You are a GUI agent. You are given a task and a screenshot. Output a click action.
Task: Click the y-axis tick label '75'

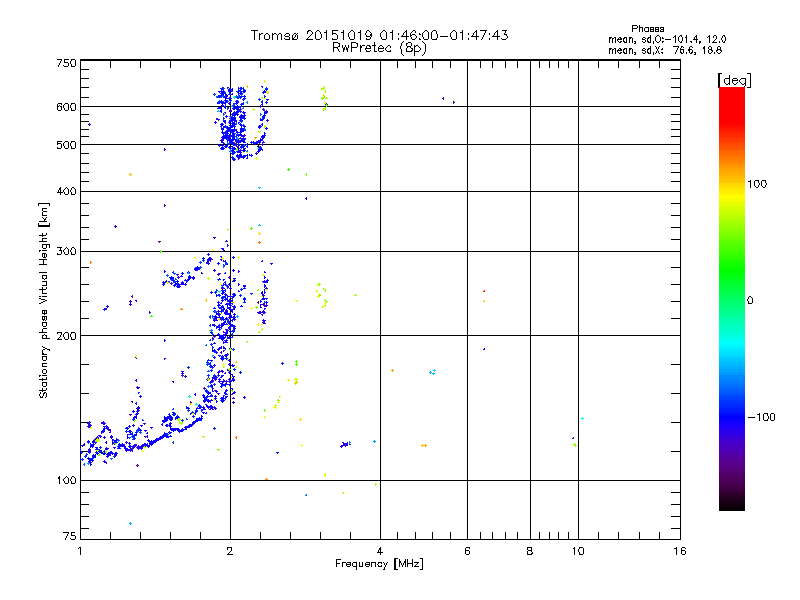[x=70, y=536]
